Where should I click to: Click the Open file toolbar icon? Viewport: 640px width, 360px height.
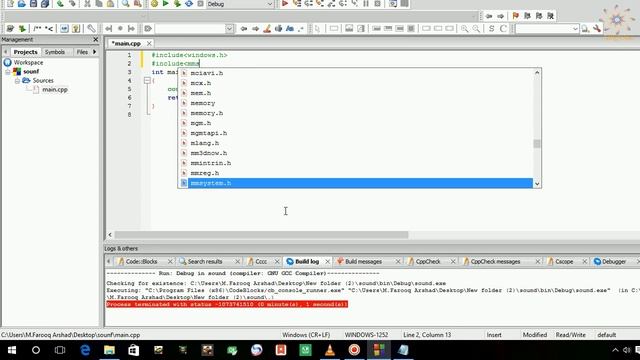[22, 4]
